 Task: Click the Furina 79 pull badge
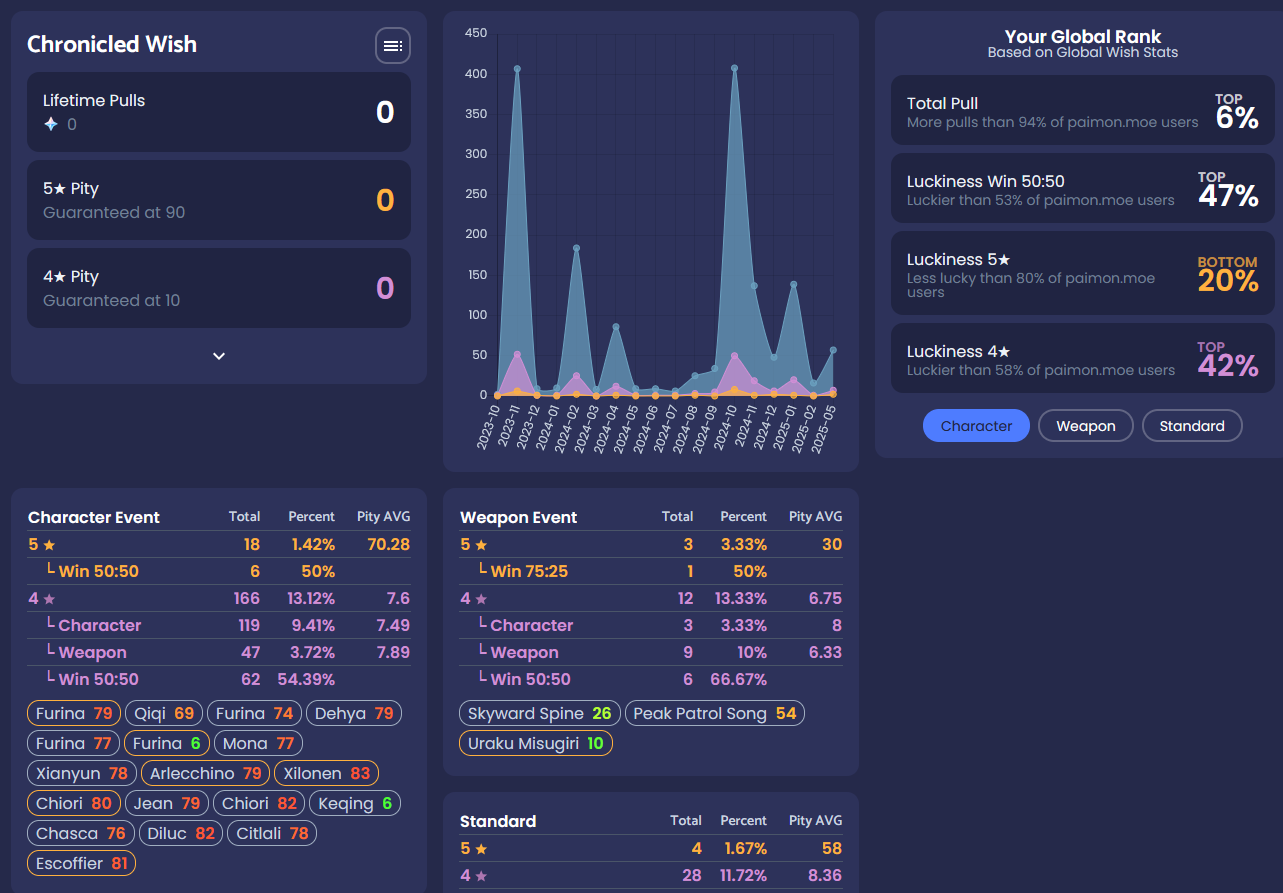tap(74, 714)
